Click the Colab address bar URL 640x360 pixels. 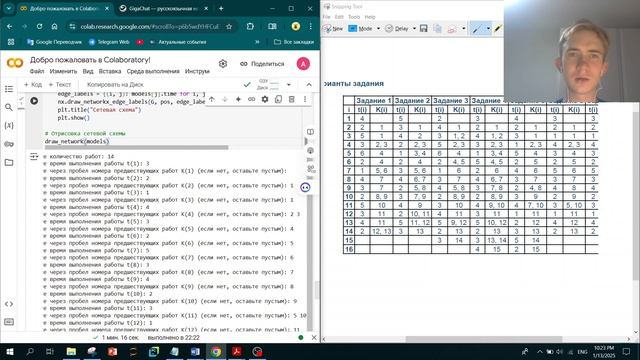(x=149, y=27)
